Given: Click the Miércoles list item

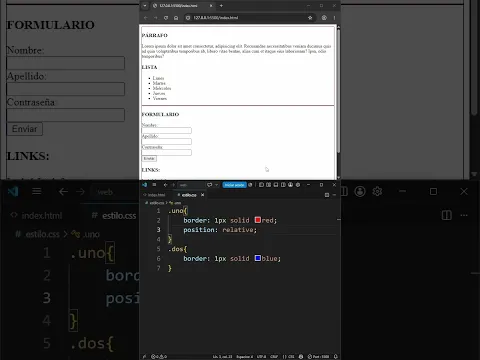Looking at the screenshot, I should [162, 88].
